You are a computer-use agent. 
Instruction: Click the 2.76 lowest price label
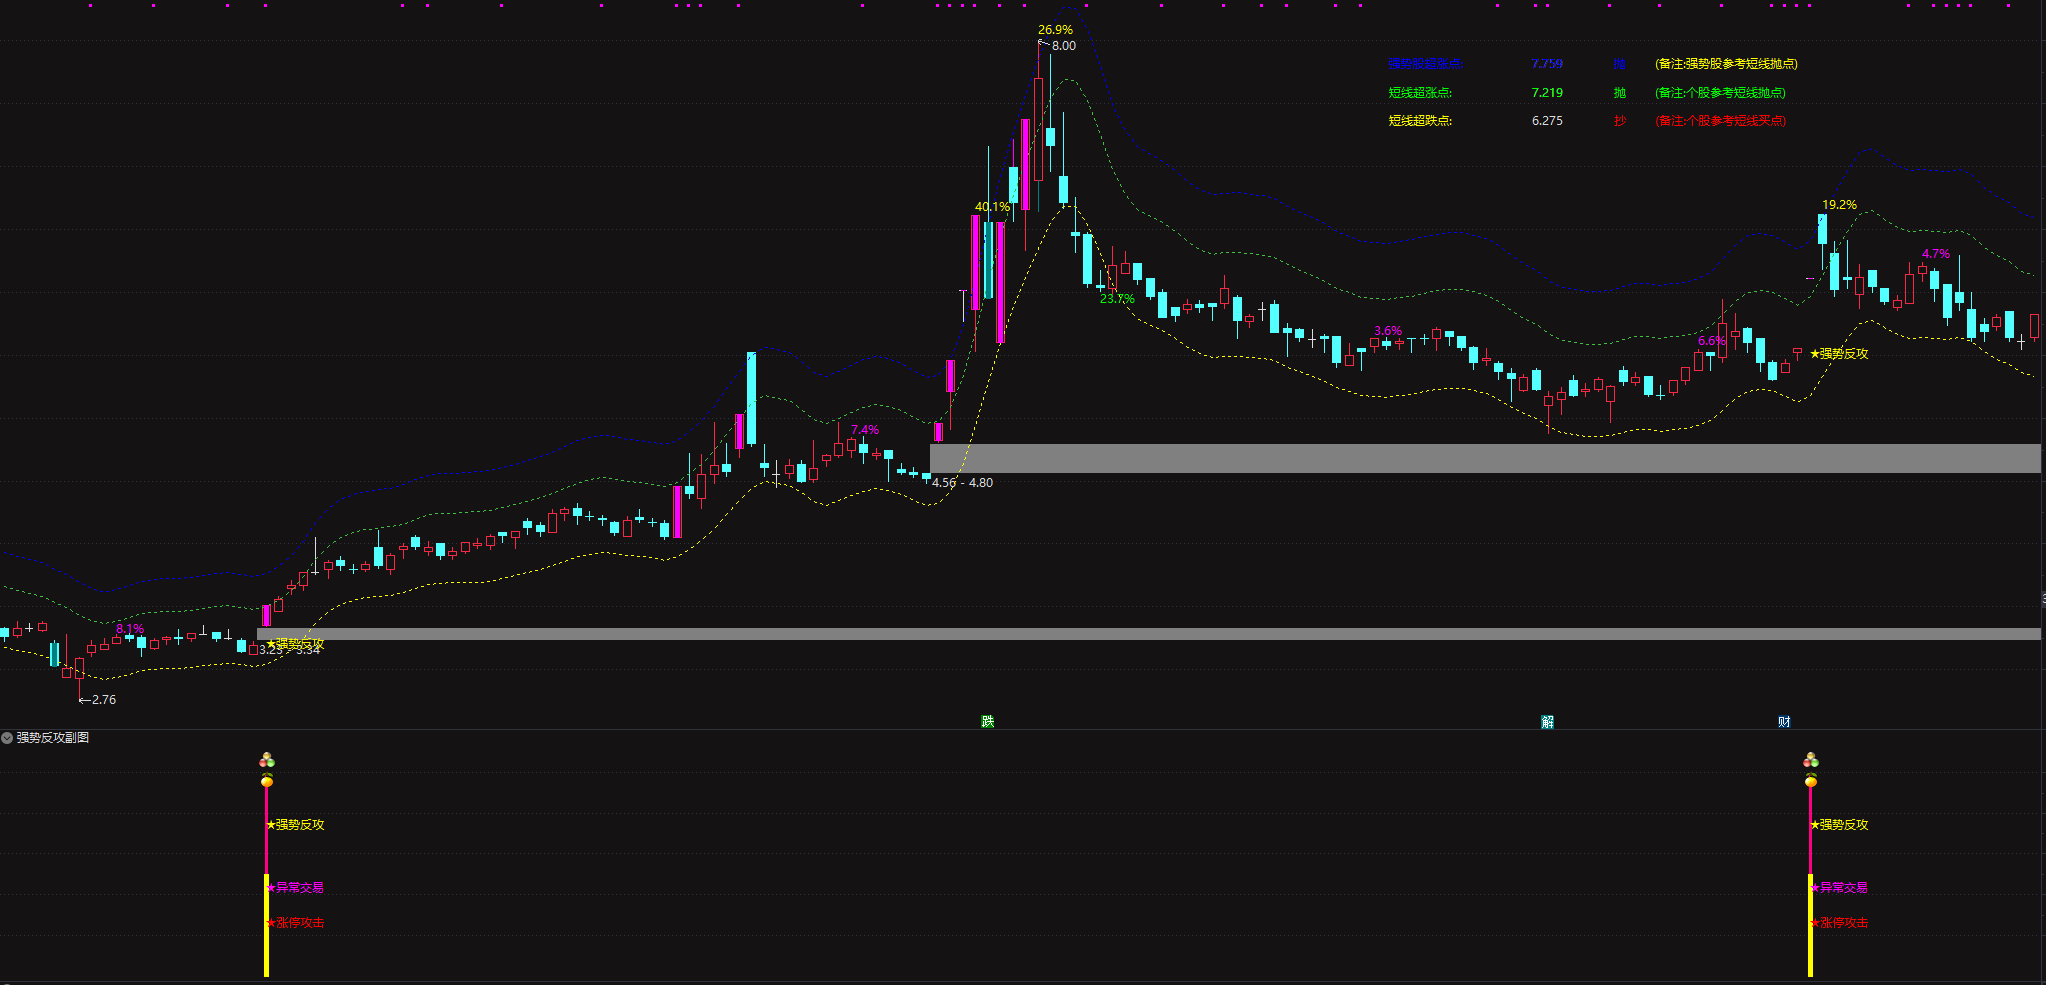tap(103, 700)
